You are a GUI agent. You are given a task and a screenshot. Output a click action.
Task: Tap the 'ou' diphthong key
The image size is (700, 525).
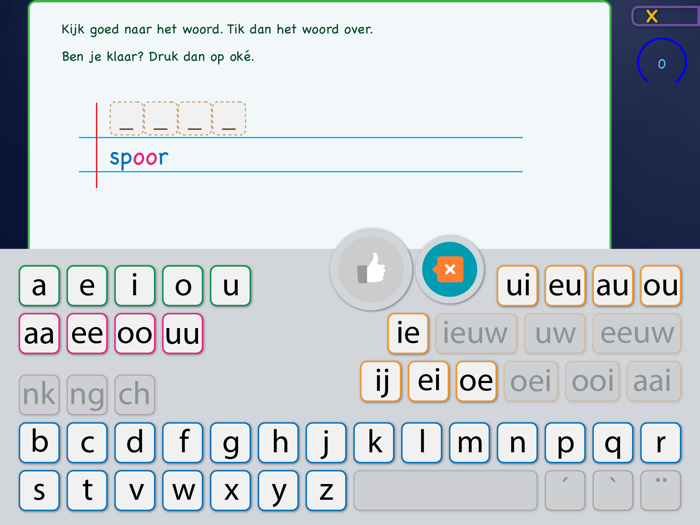point(661,286)
